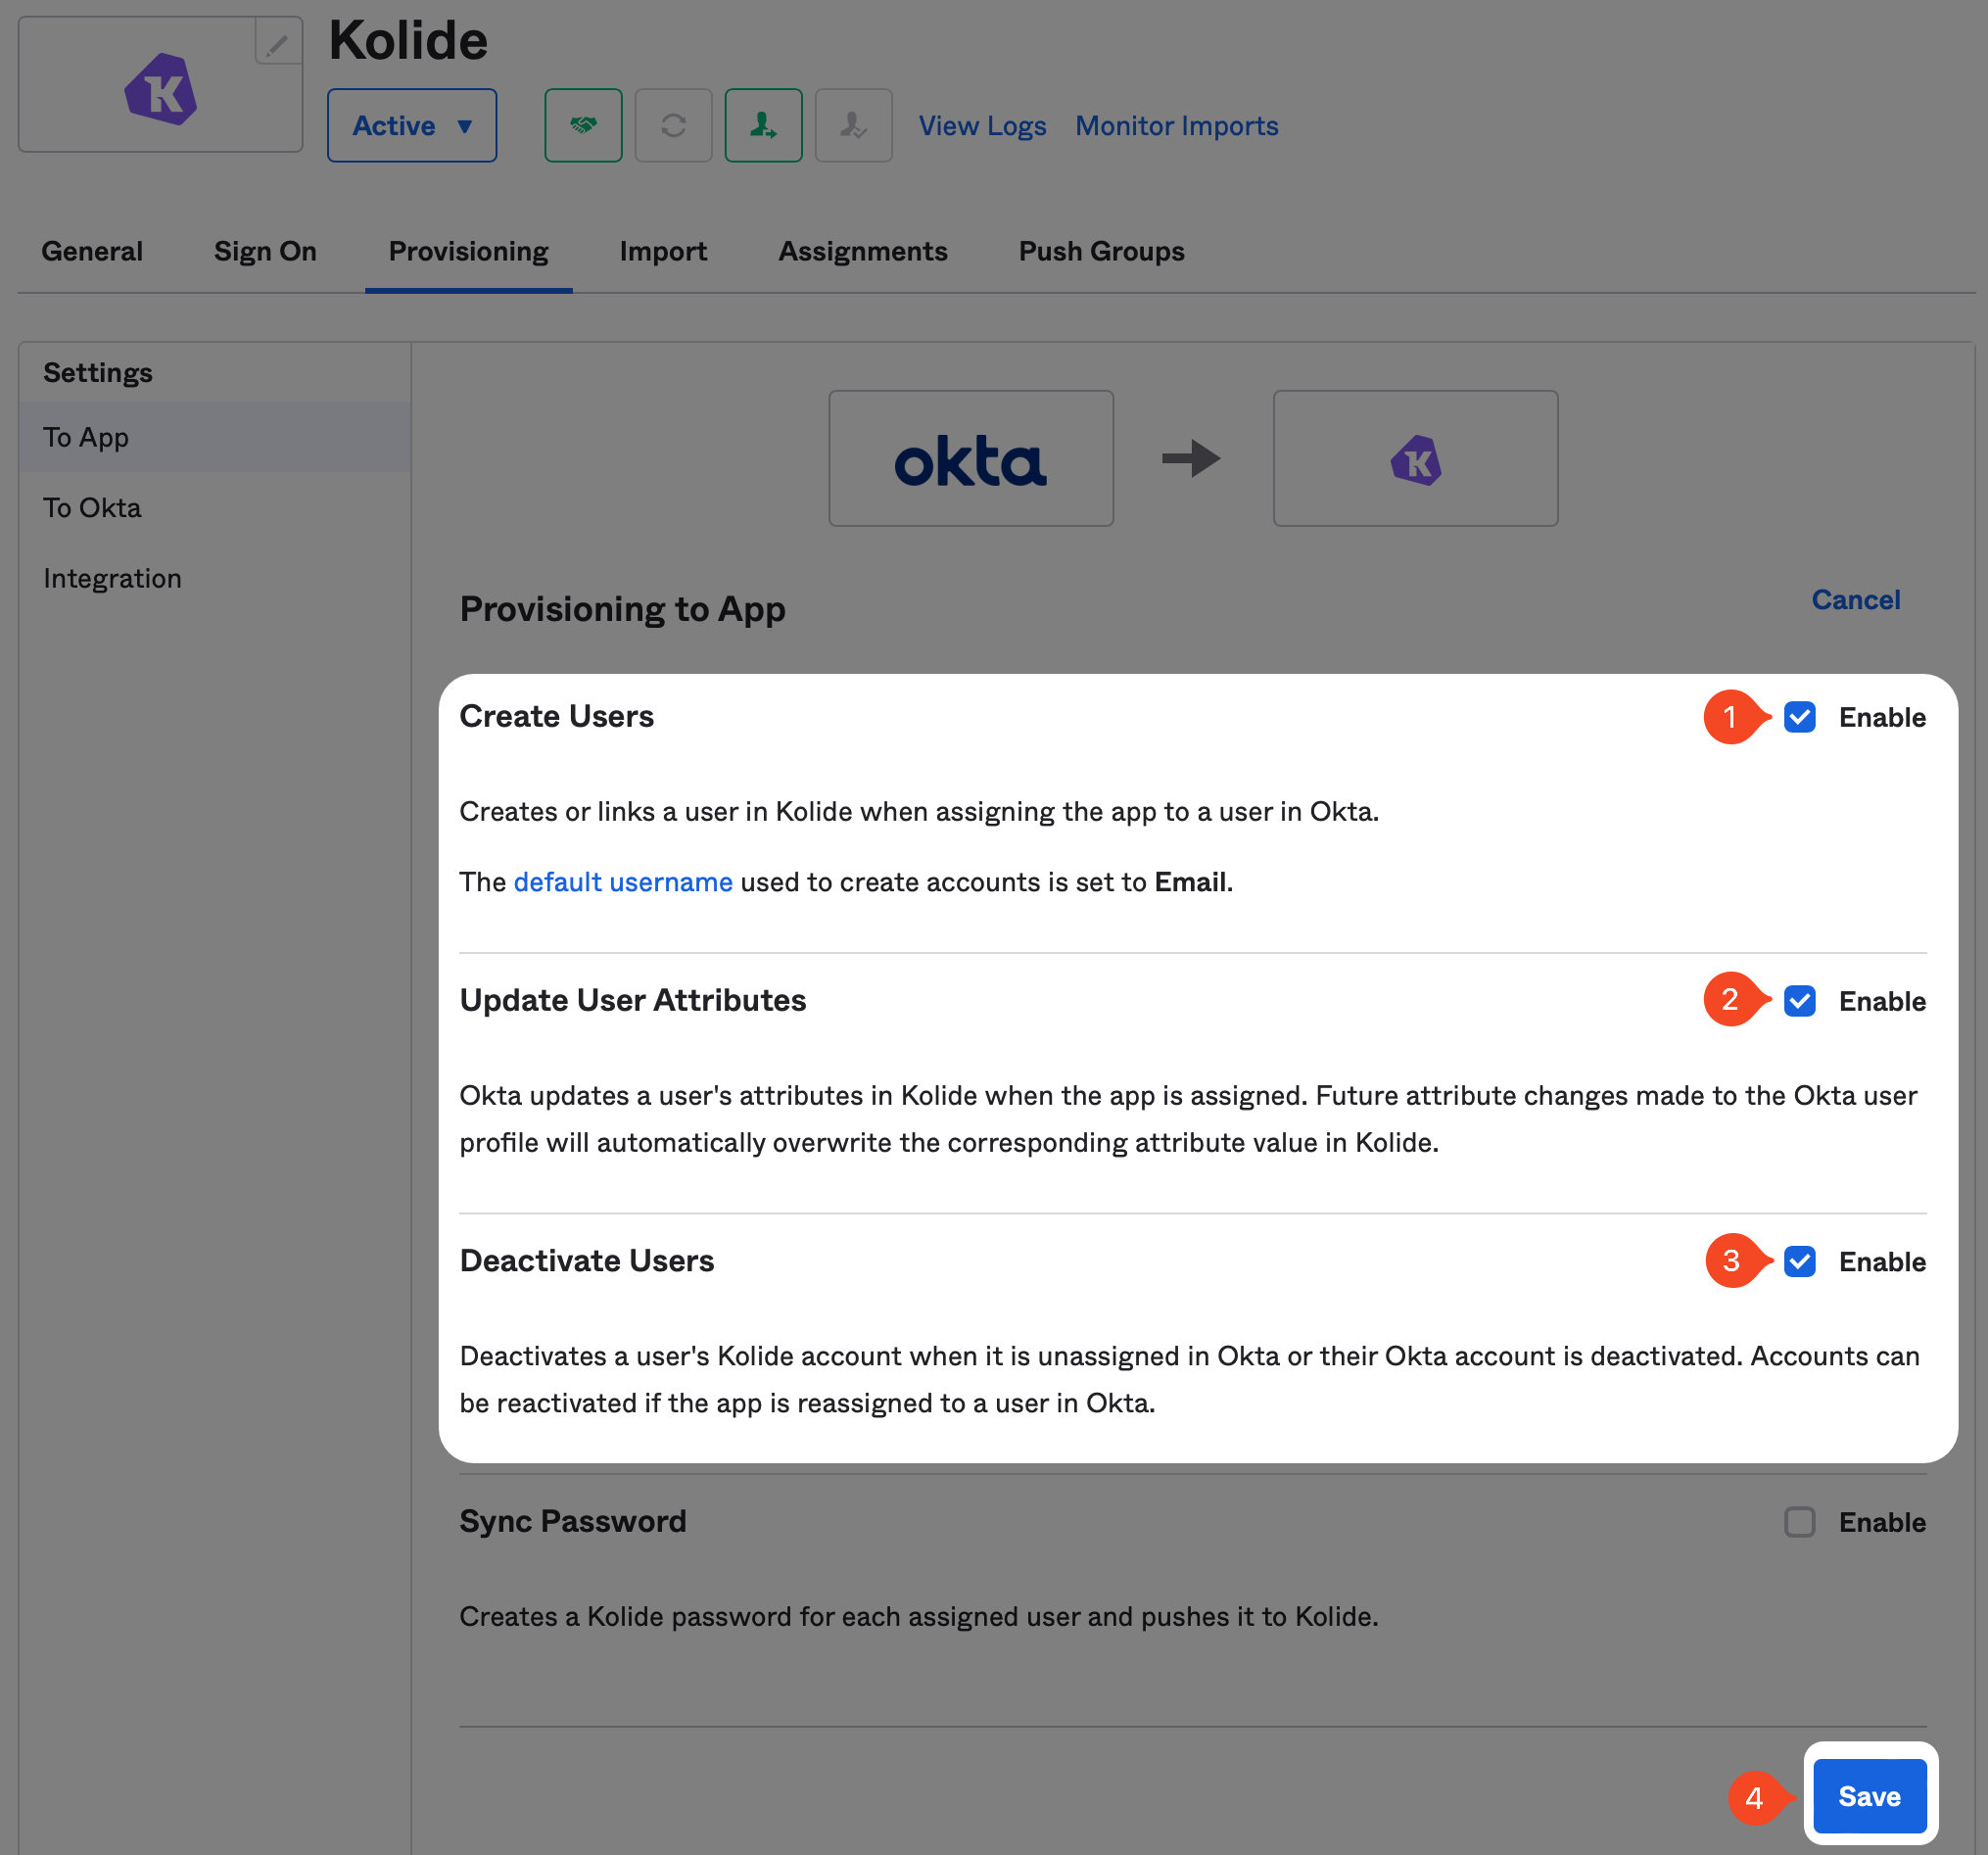Click the Update User Attributes heading

click(x=632, y=1000)
